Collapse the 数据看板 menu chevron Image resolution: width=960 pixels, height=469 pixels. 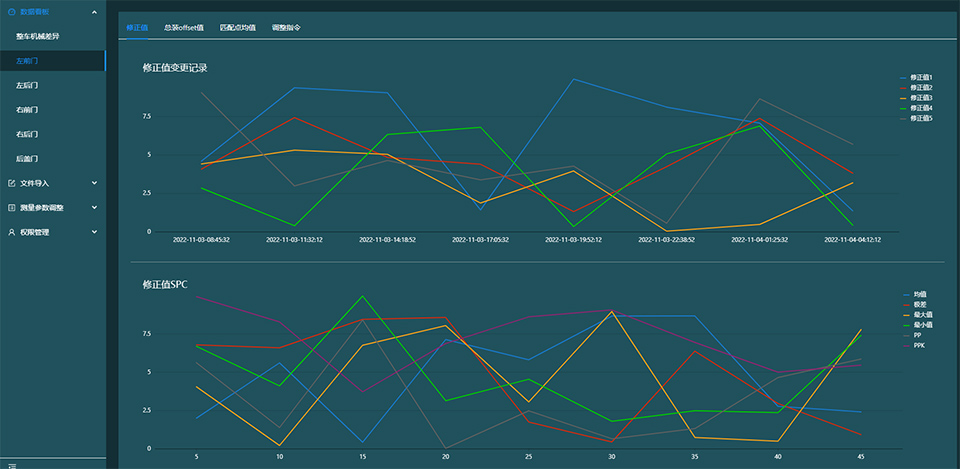[94, 11]
